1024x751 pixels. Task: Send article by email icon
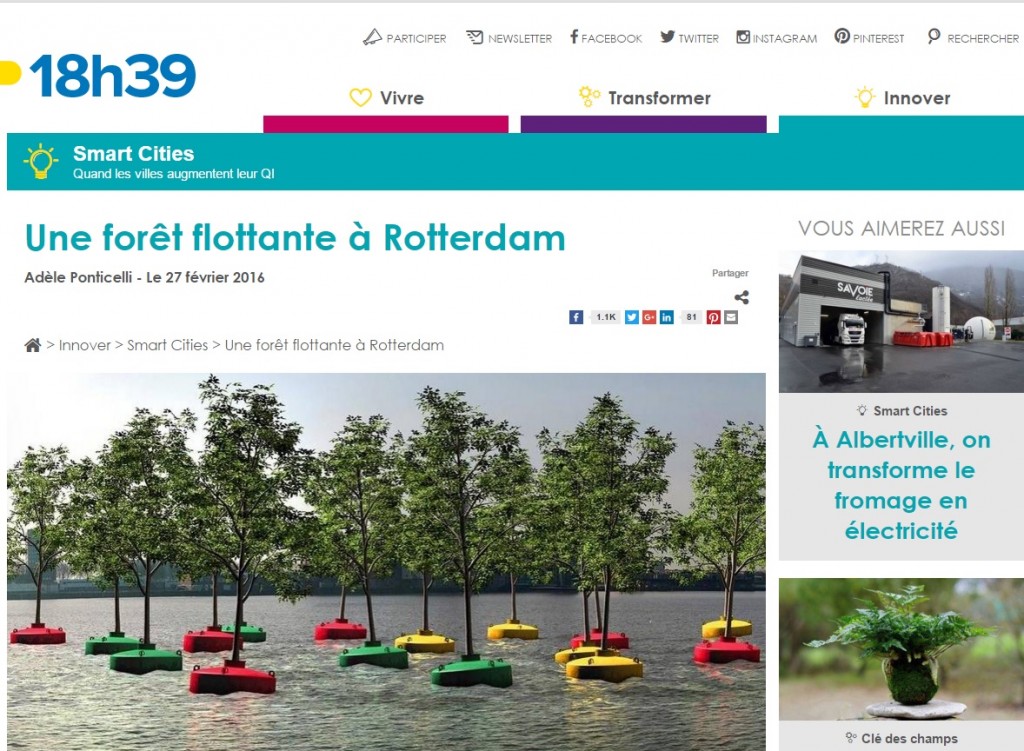pyautogui.click(x=731, y=317)
